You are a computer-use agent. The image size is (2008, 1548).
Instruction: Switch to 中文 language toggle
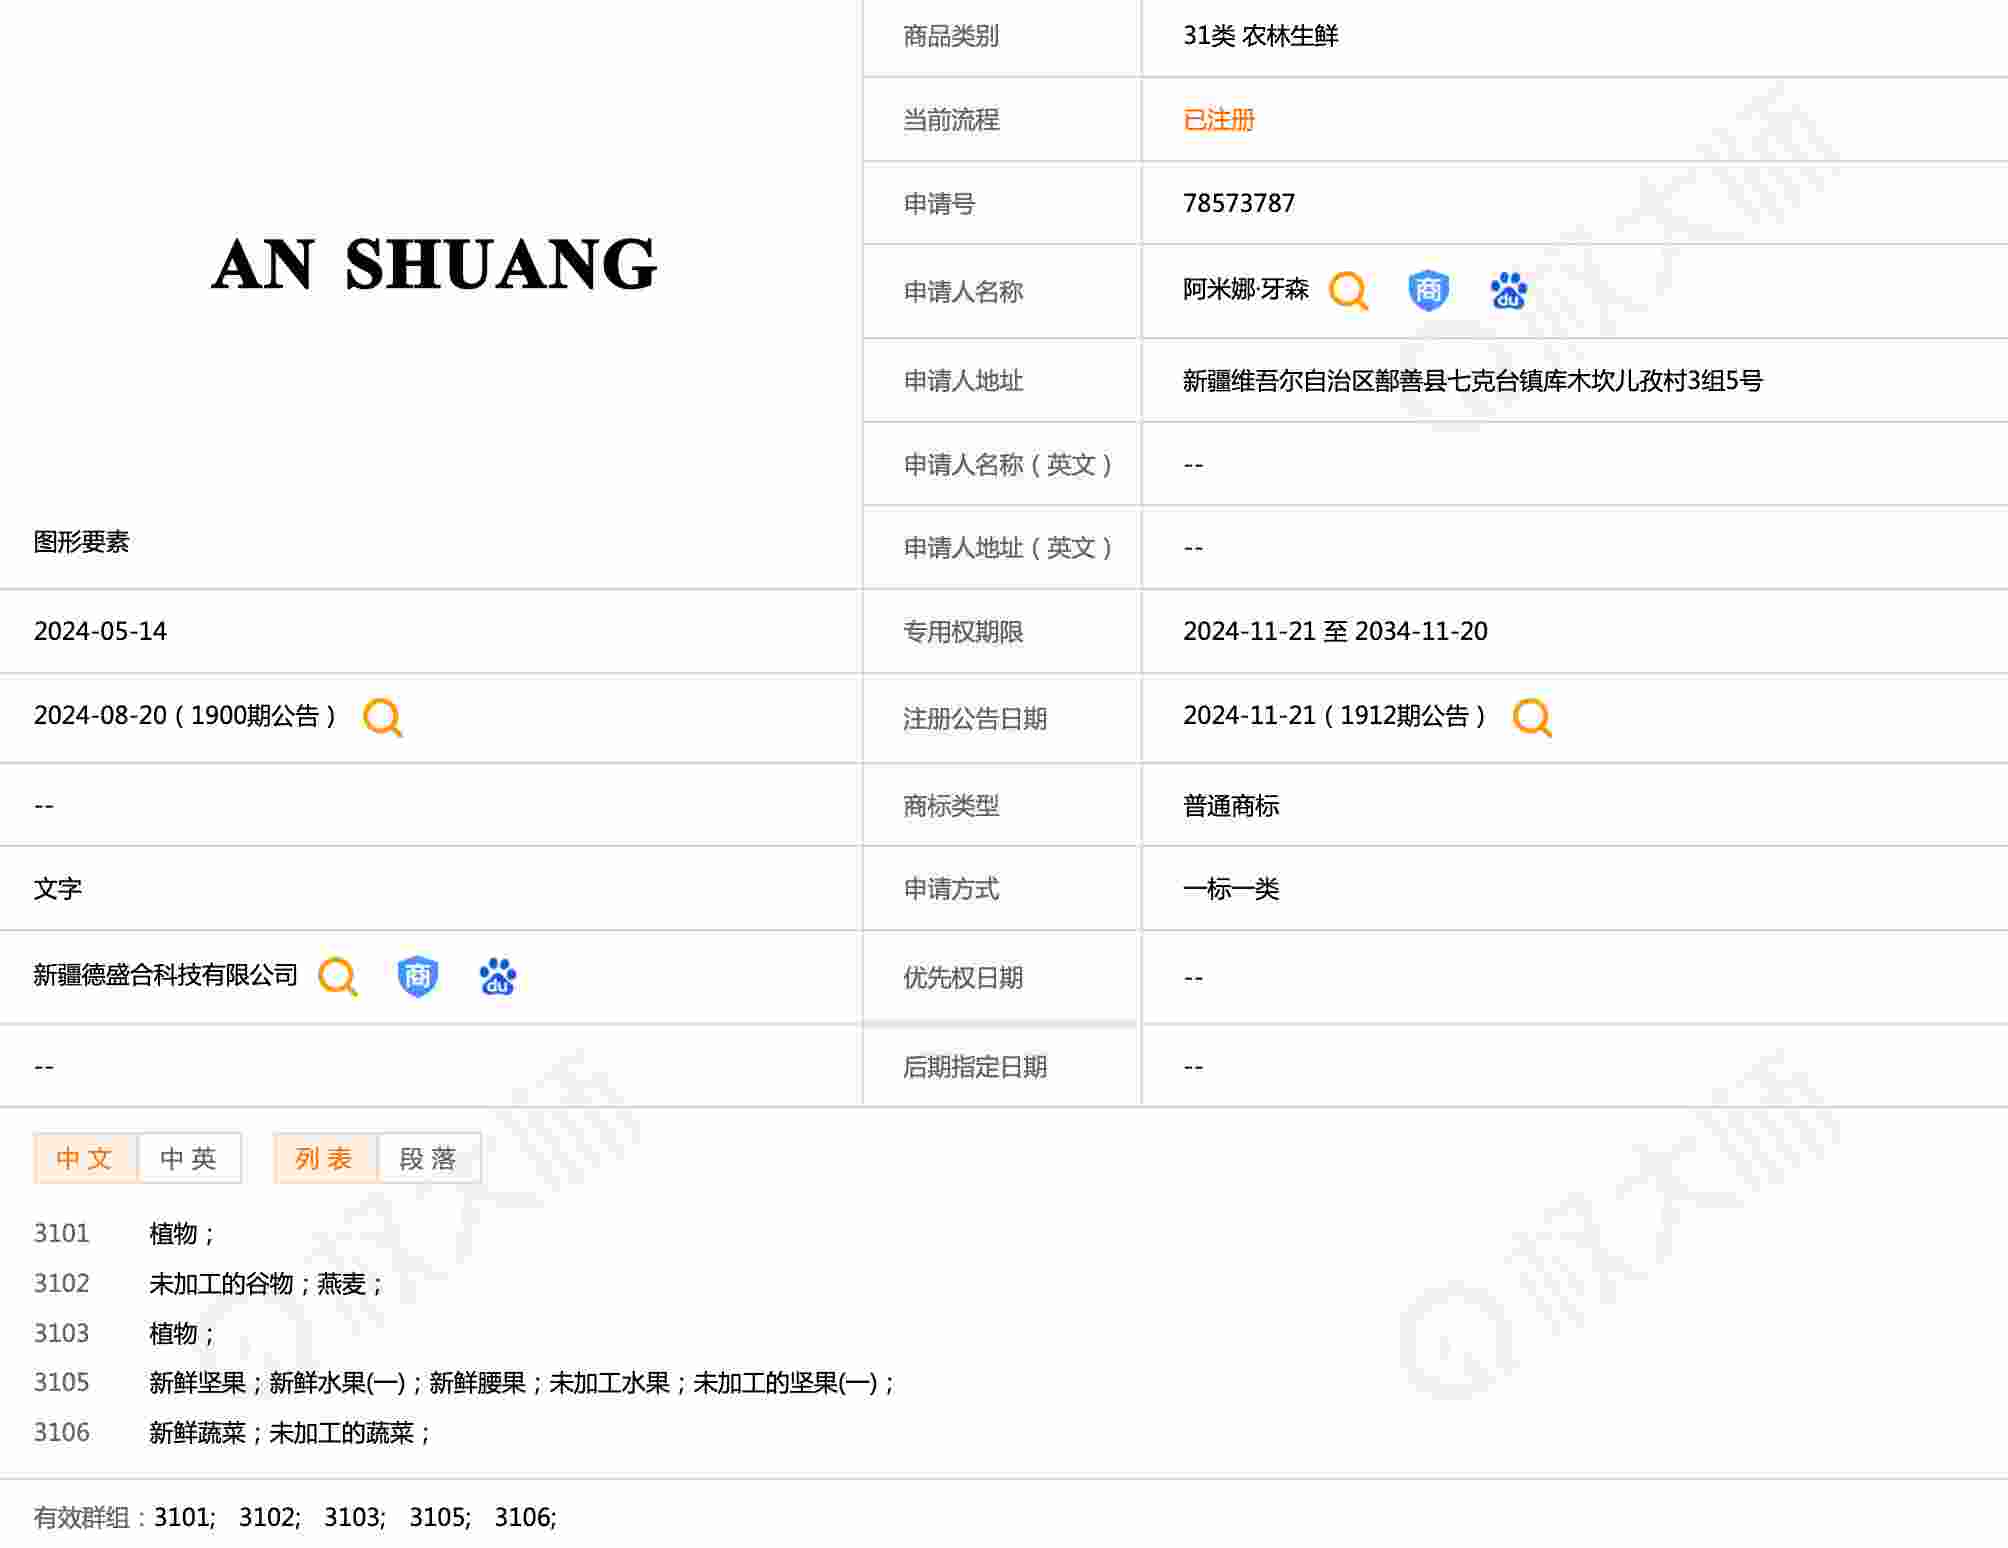(85, 1158)
